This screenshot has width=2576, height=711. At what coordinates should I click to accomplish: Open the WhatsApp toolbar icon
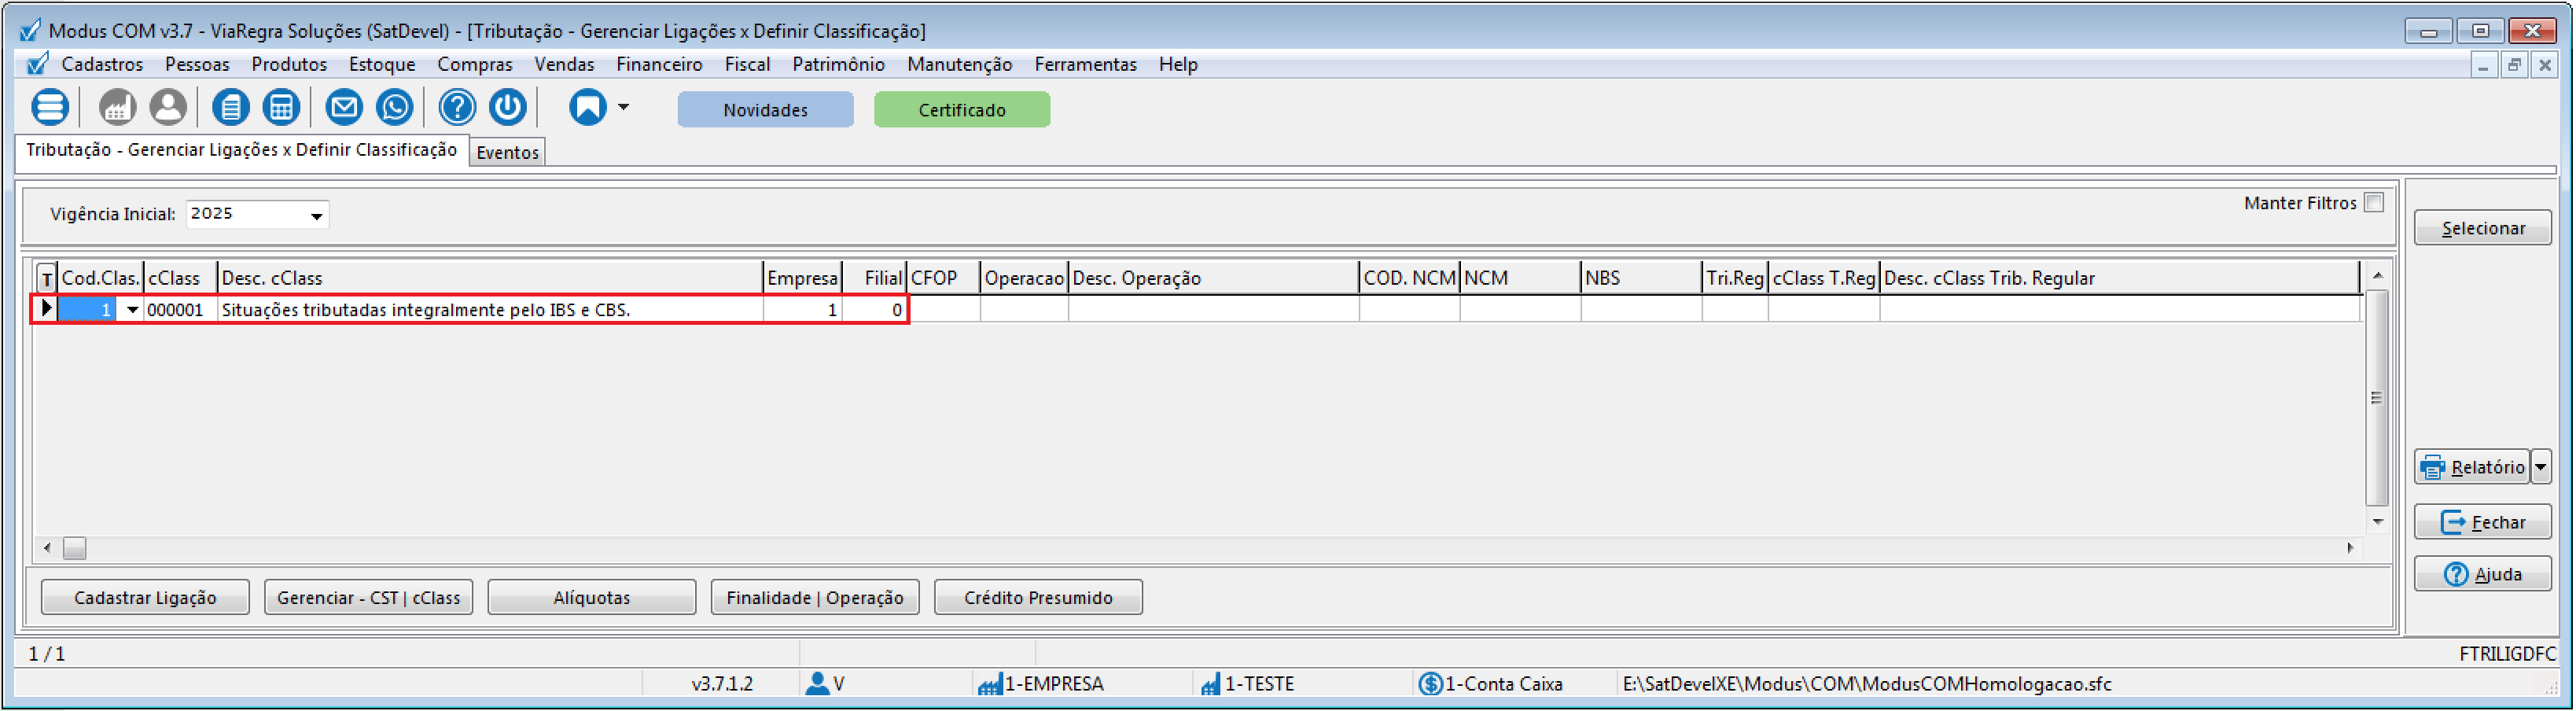(395, 107)
